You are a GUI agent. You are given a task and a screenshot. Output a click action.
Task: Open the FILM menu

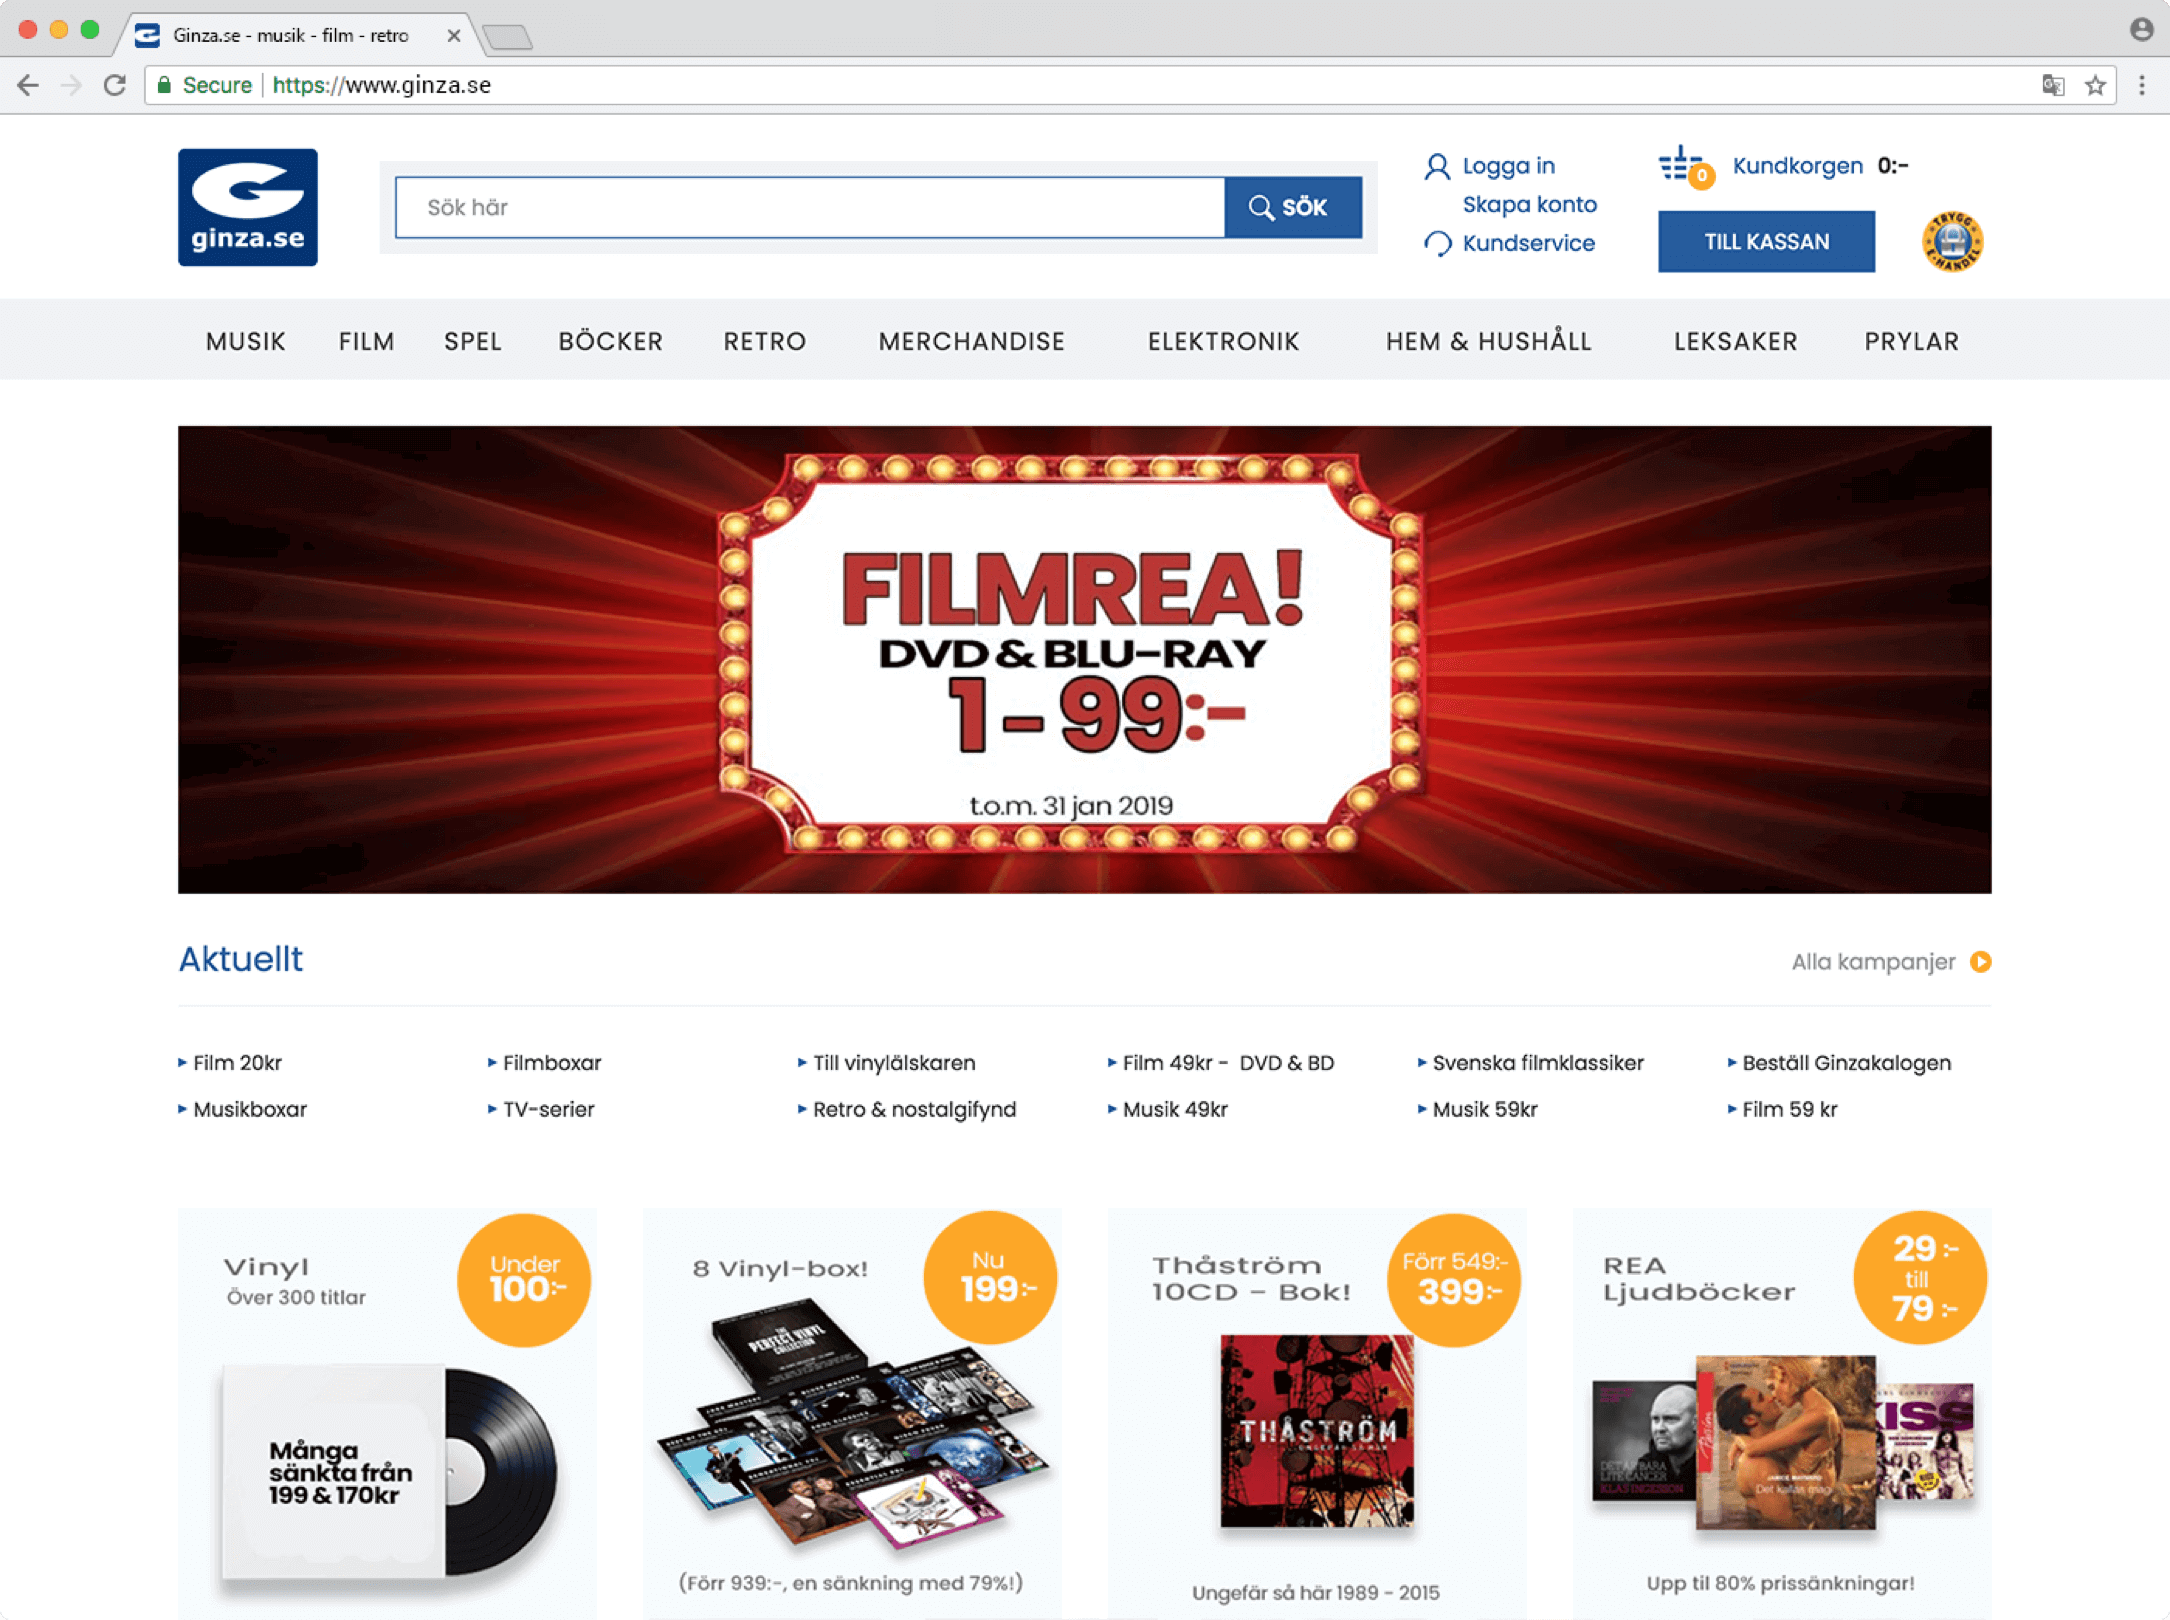click(366, 341)
